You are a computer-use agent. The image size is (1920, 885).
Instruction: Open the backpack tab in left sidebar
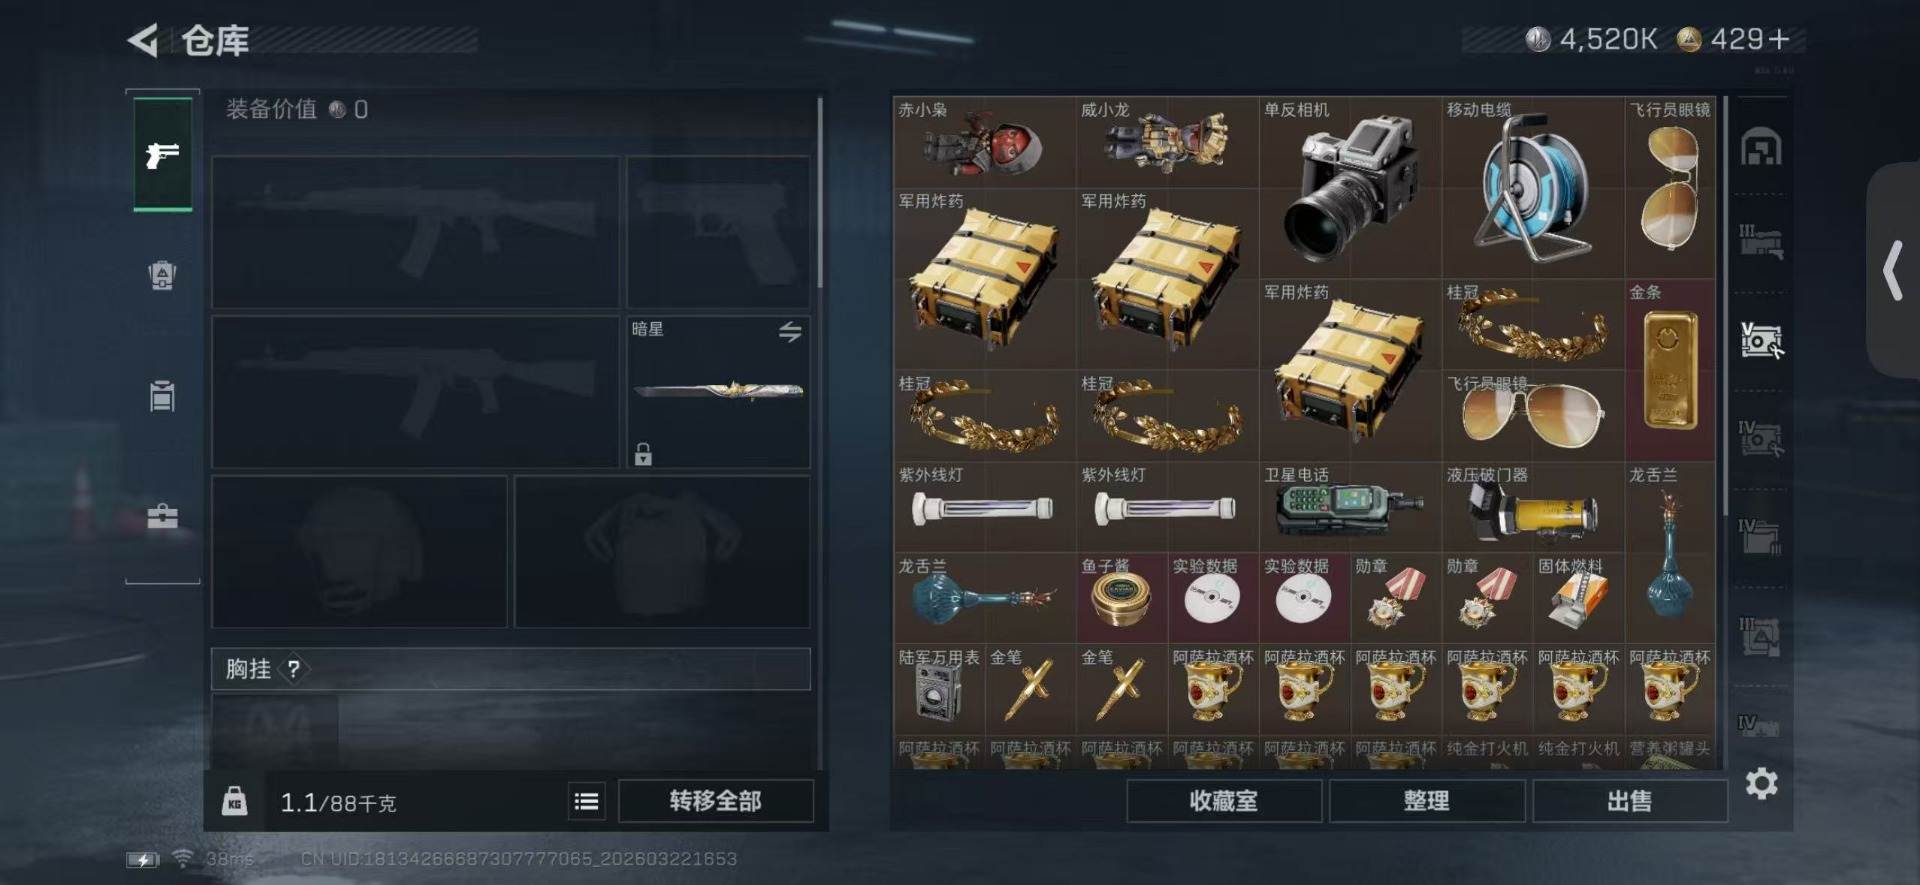pos(162,275)
